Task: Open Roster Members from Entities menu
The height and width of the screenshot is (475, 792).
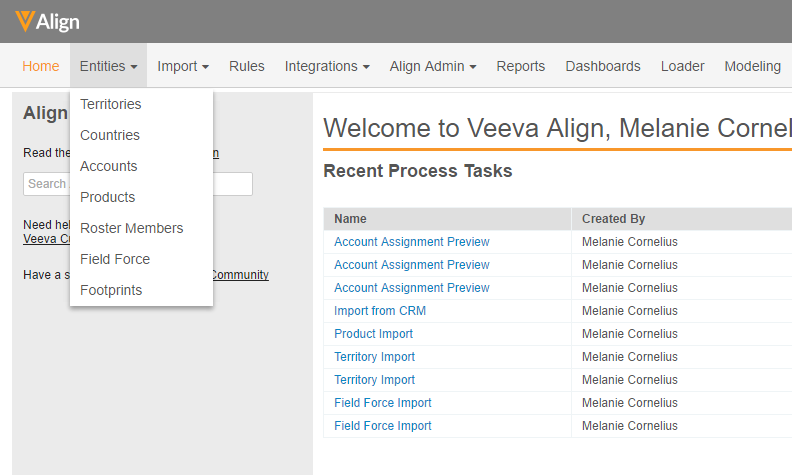Action: (x=132, y=228)
